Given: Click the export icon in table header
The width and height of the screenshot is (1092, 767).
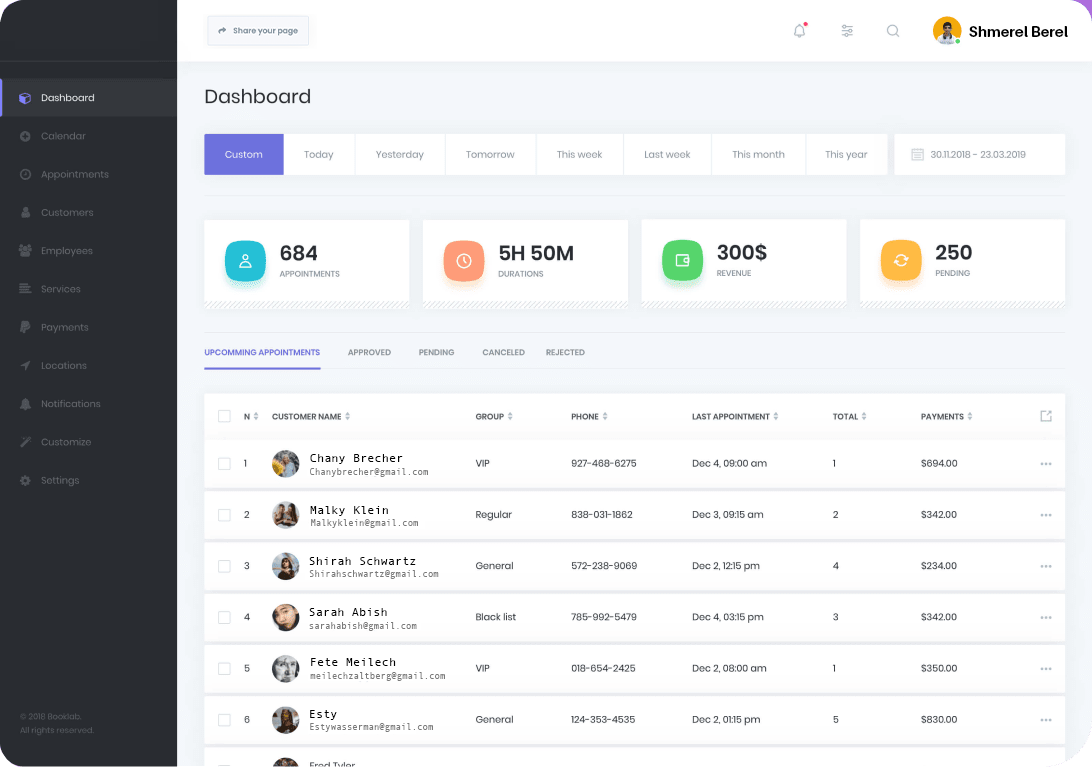Looking at the screenshot, I should tap(1046, 416).
